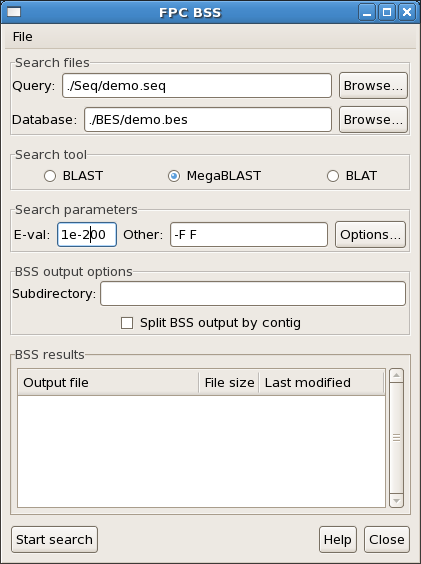Screen dimensions: 421x564
Task: Start the search
Action: (x=54, y=539)
